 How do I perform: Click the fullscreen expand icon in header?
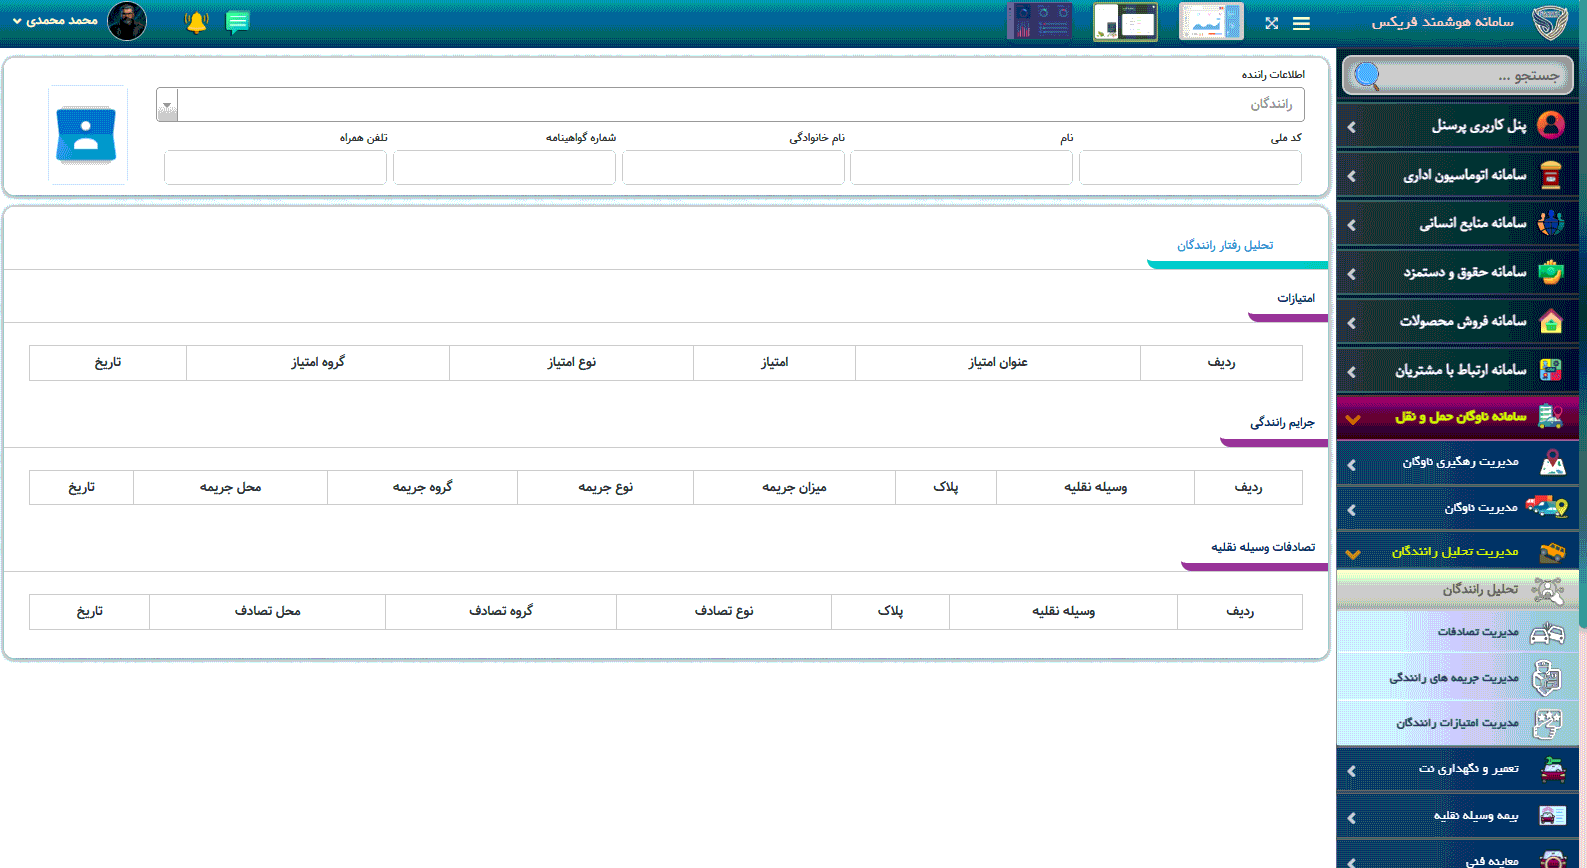coord(1271,23)
